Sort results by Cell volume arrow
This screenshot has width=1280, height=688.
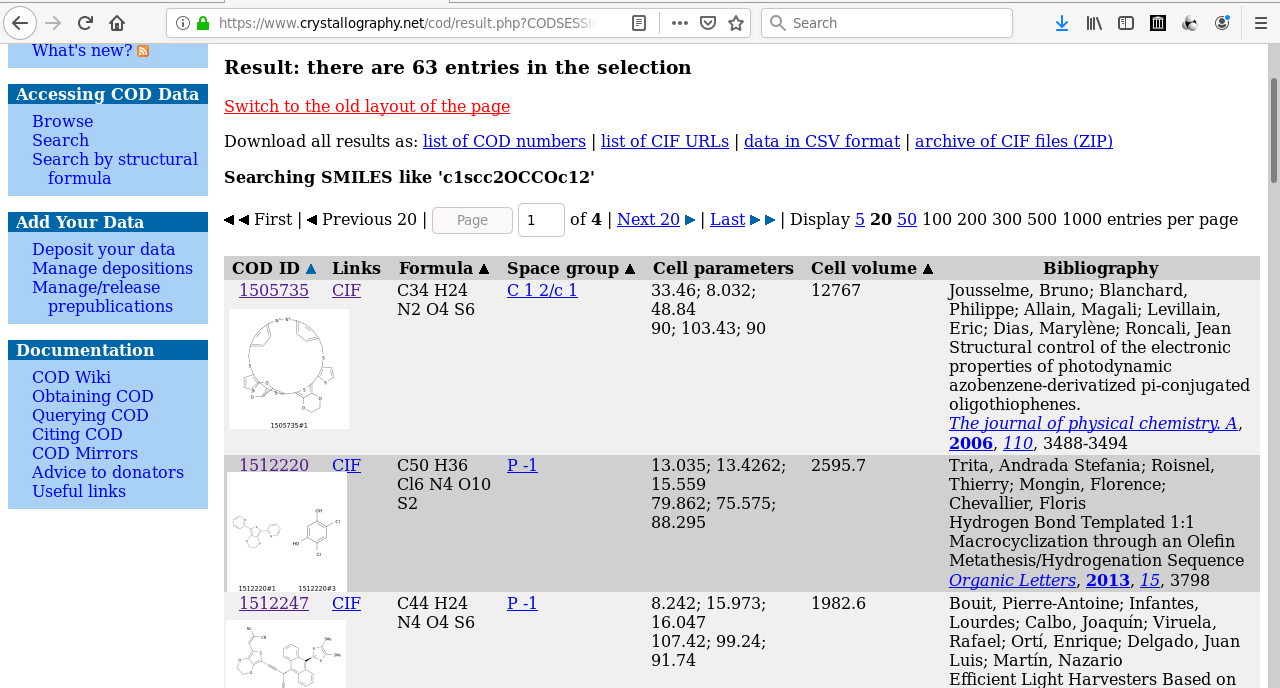click(928, 269)
